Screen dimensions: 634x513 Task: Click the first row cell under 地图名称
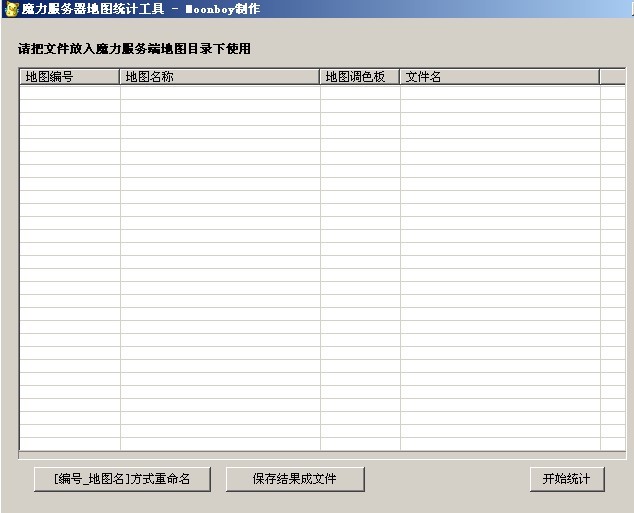(x=220, y=93)
